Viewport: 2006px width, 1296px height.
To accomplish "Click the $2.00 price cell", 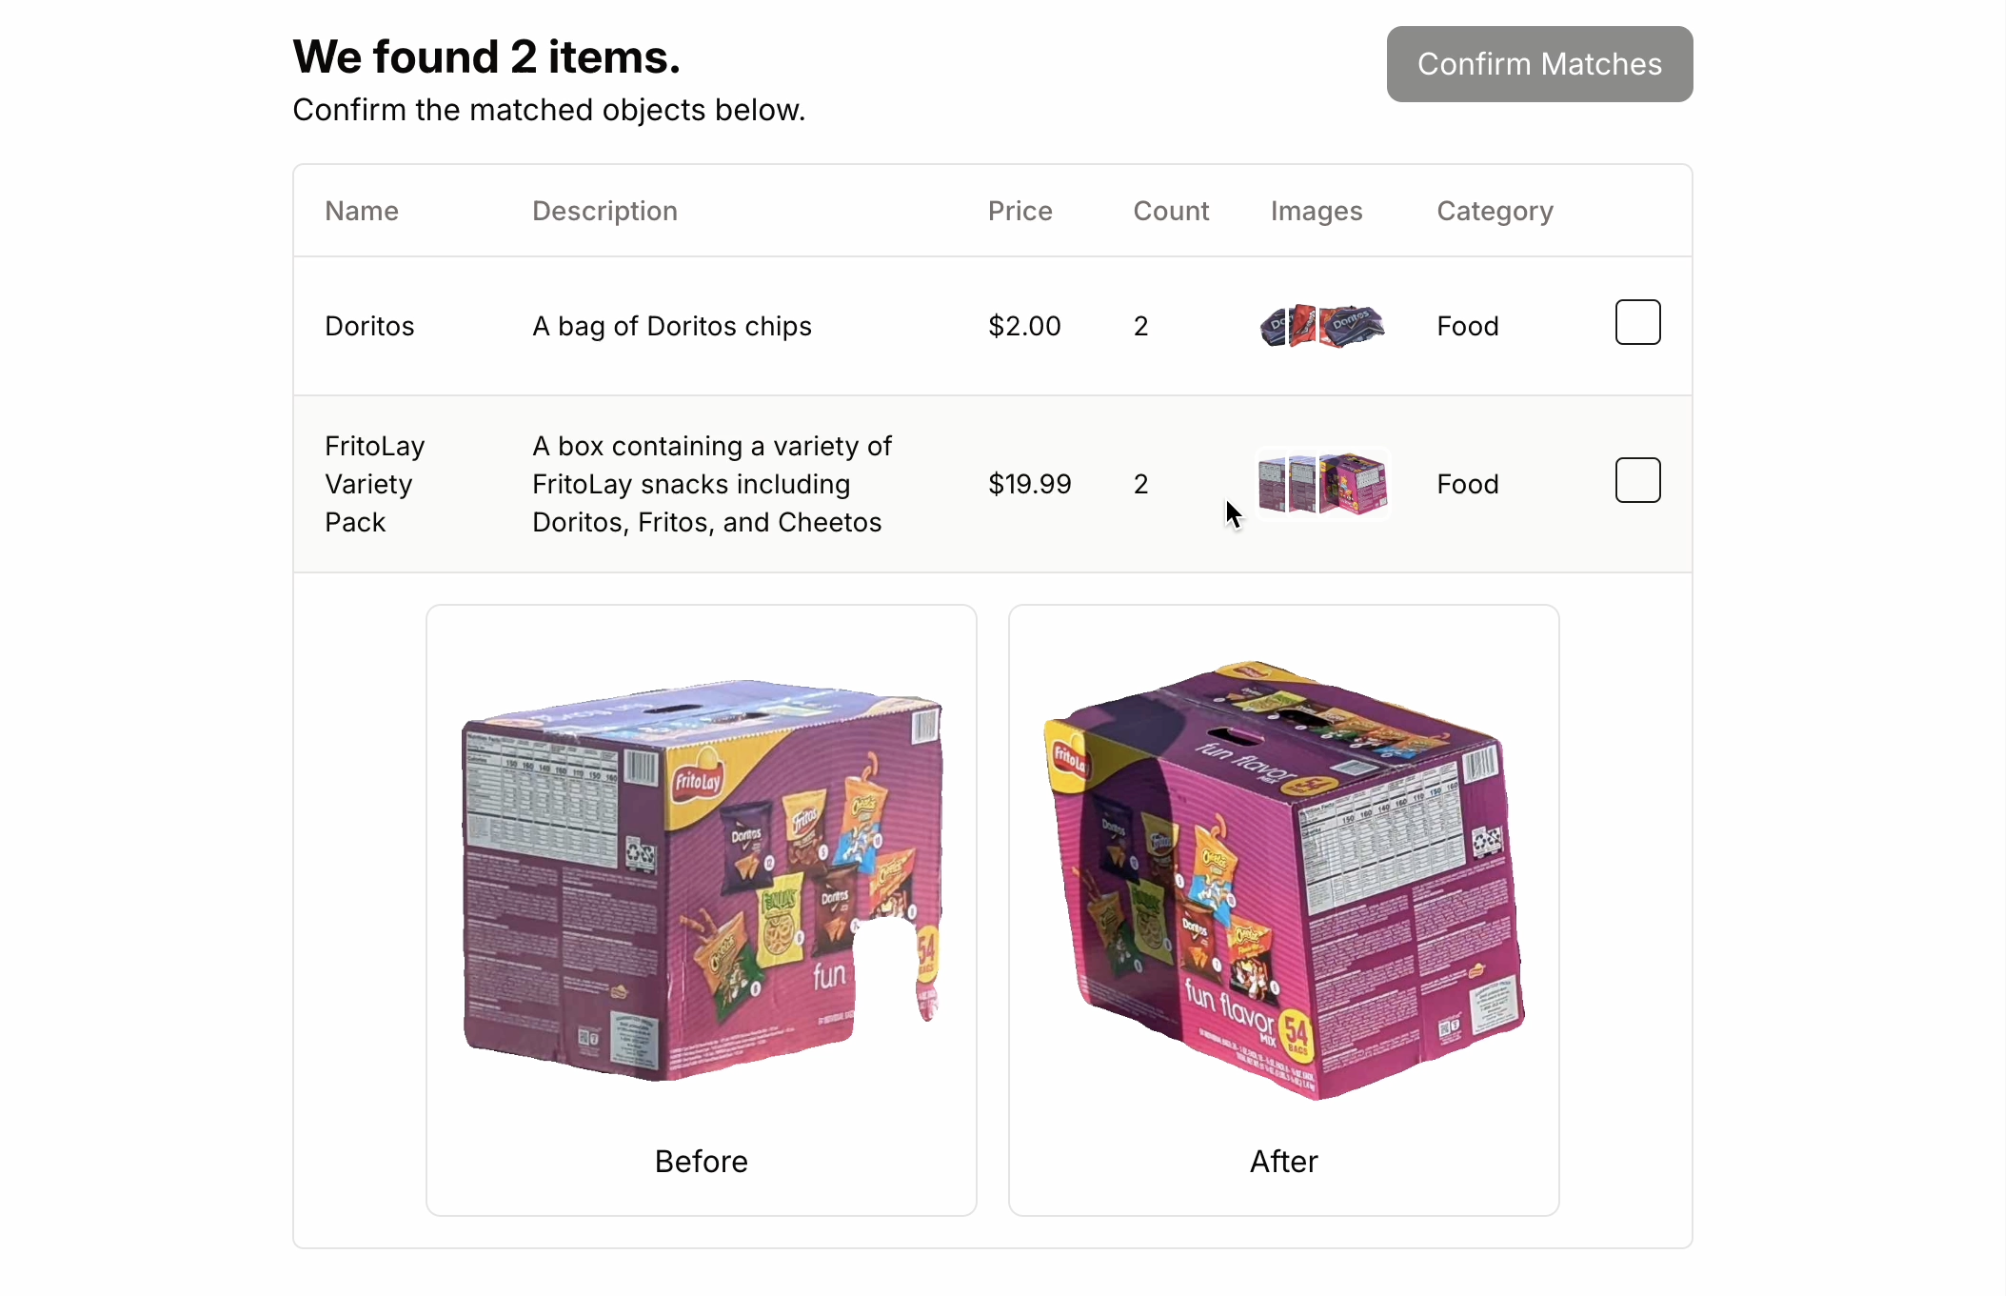I will [1024, 326].
